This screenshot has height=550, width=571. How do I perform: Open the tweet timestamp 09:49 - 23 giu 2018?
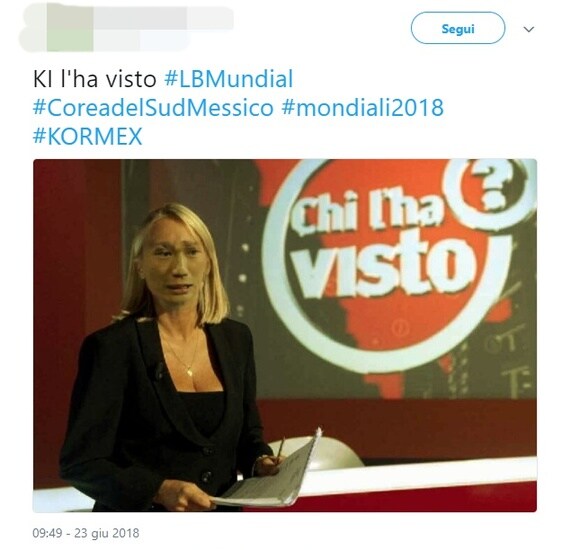pyautogui.click(x=86, y=533)
